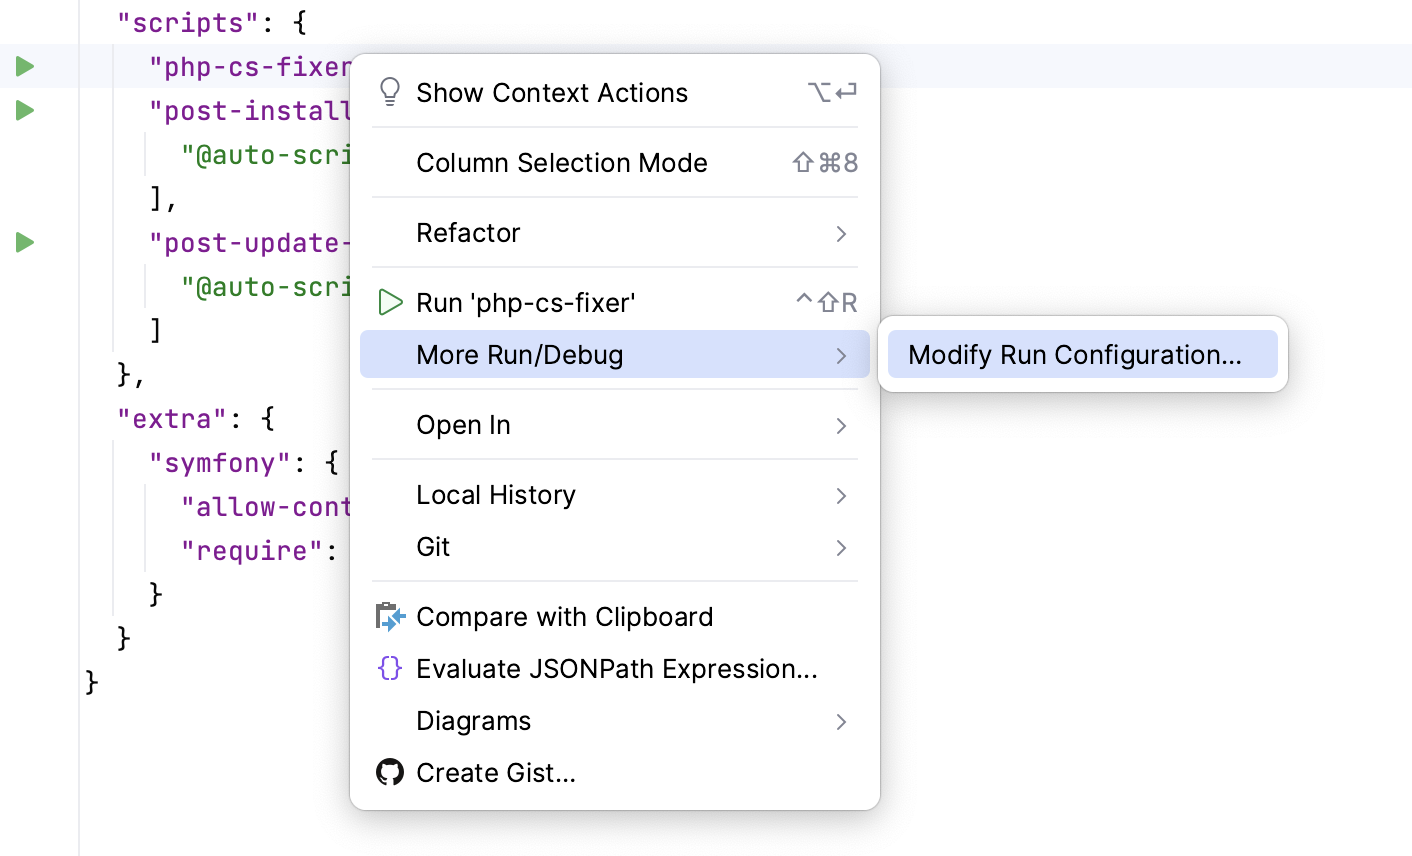Expand the Open In chevron arrow
Screen dimensions: 1412x856
[x=841, y=425]
